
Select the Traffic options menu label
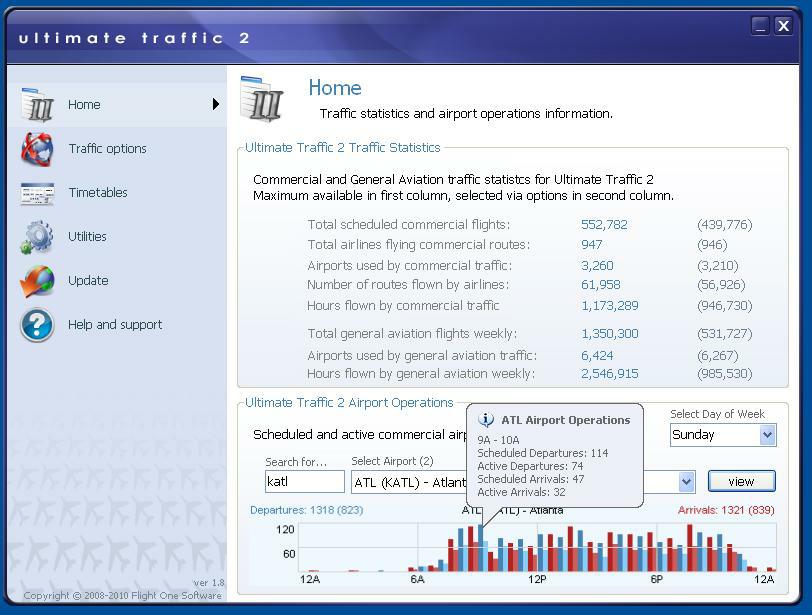[108, 149]
